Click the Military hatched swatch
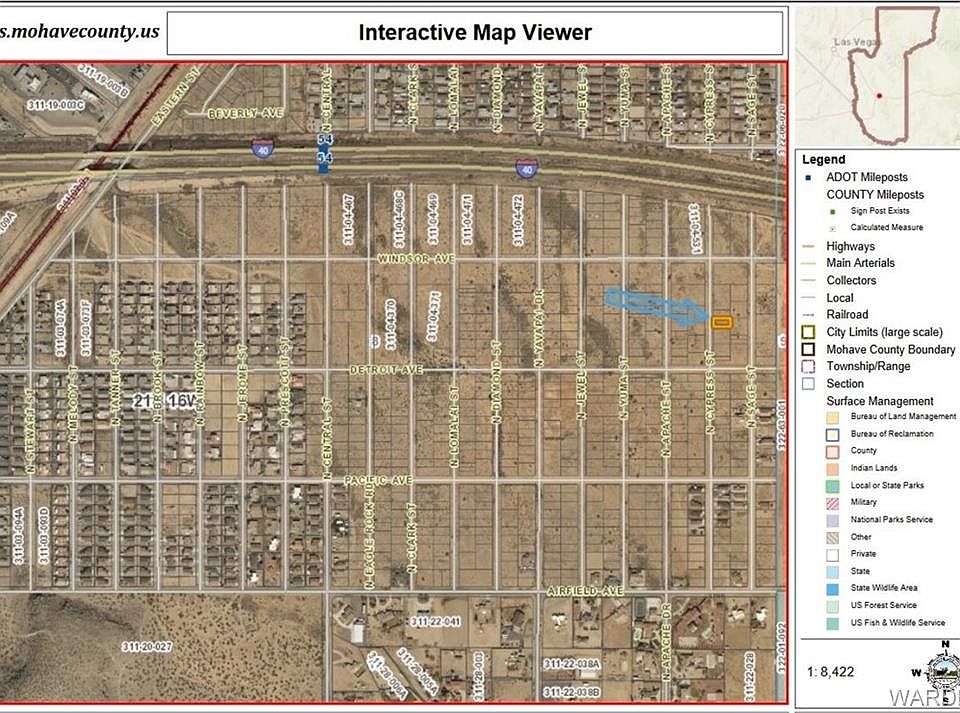 [x=832, y=503]
